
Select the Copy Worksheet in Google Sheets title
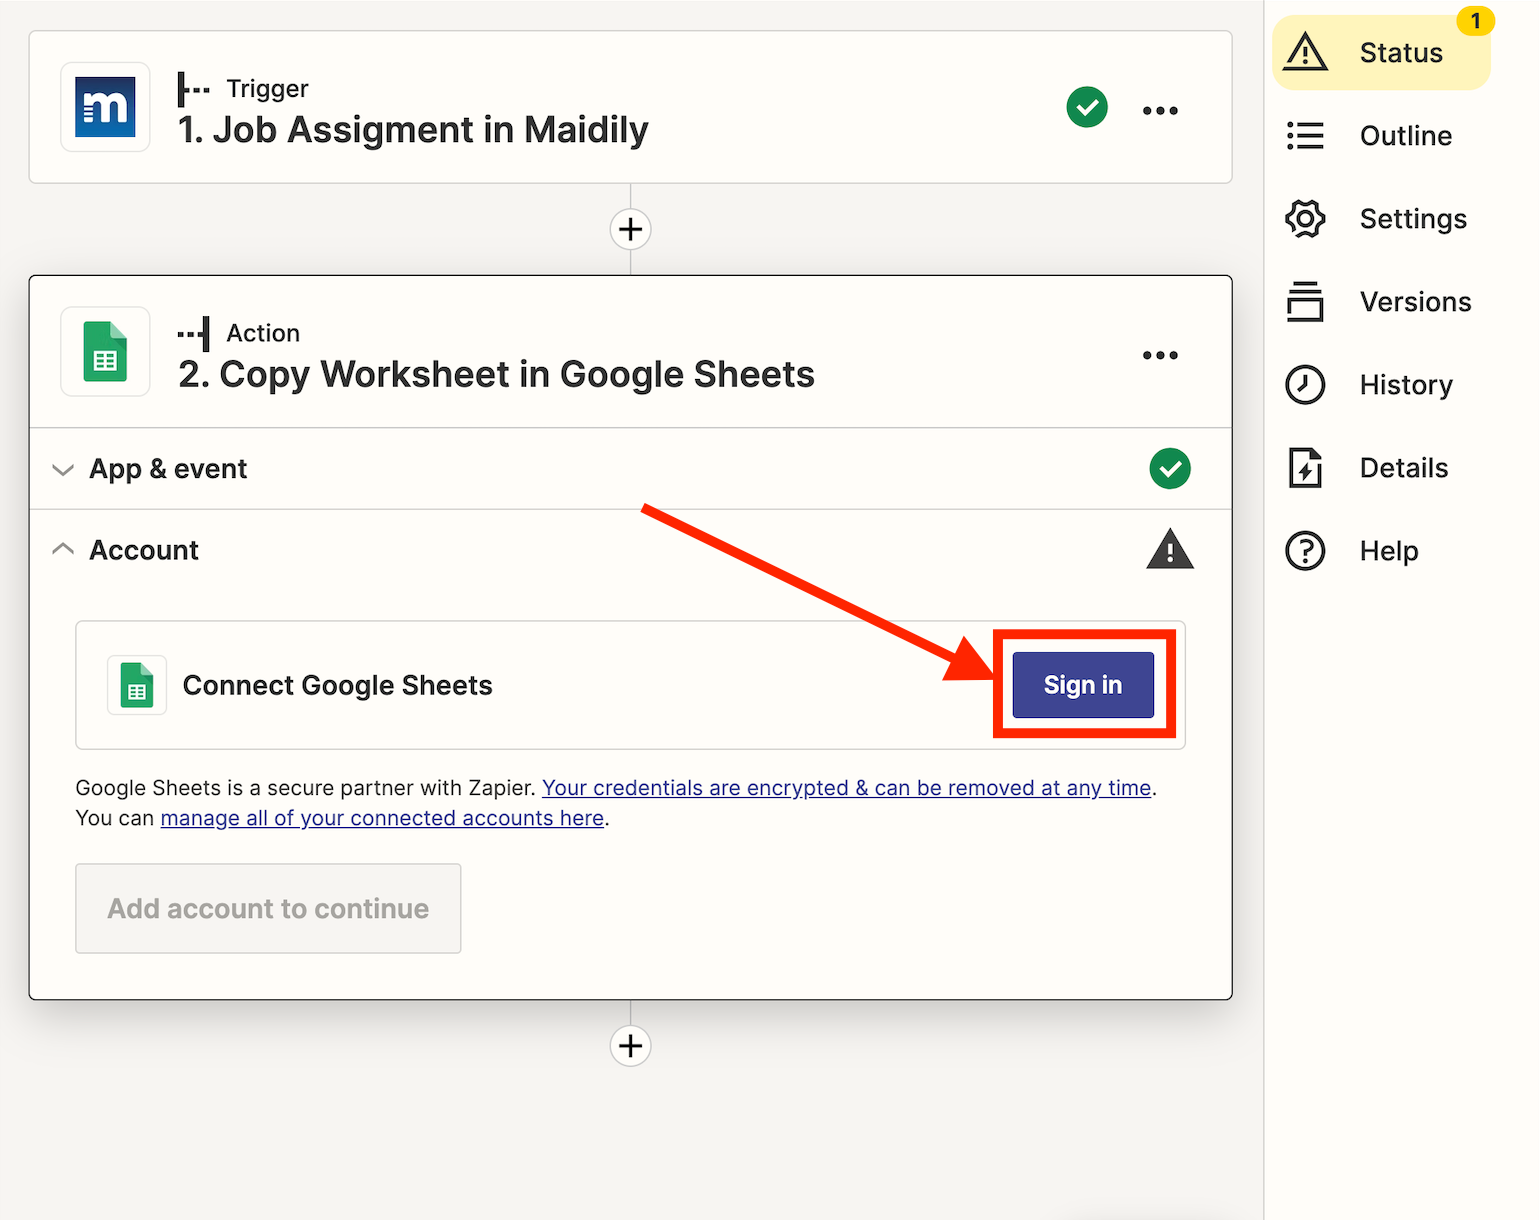pyautogui.click(x=496, y=374)
